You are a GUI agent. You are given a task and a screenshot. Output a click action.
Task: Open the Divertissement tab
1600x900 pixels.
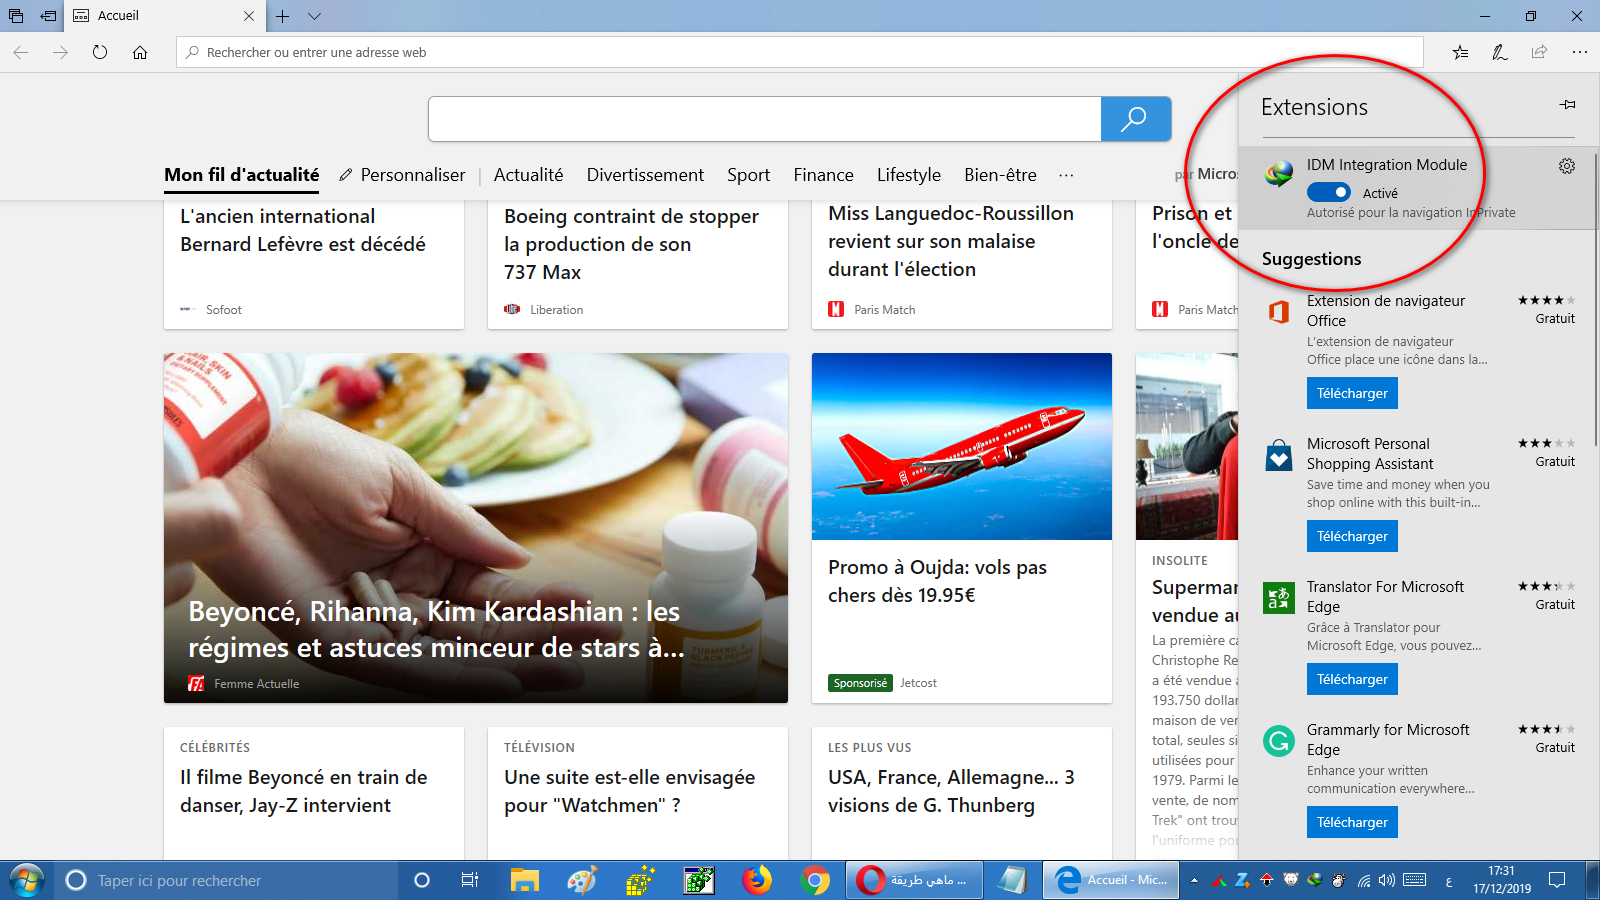pyautogui.click(x=645, y=175)
